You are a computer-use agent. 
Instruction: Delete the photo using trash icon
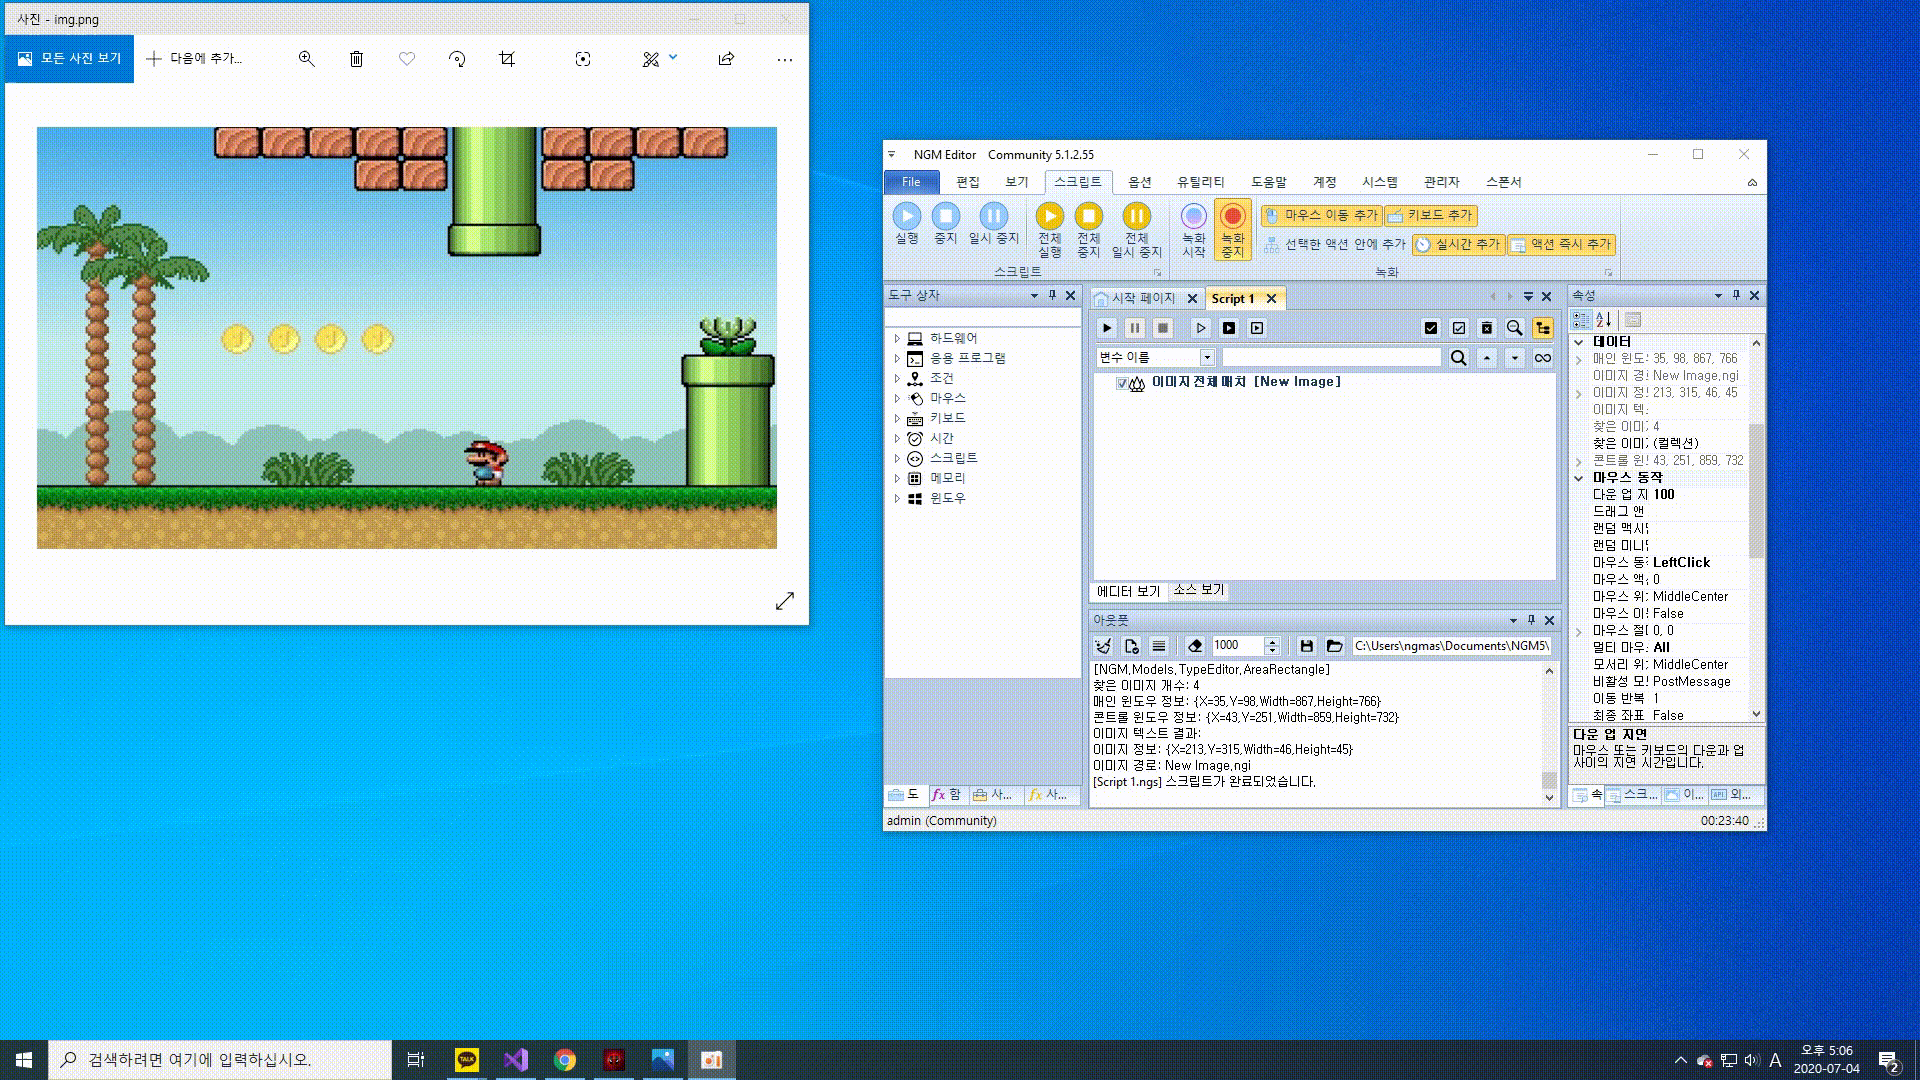[357, 59]
